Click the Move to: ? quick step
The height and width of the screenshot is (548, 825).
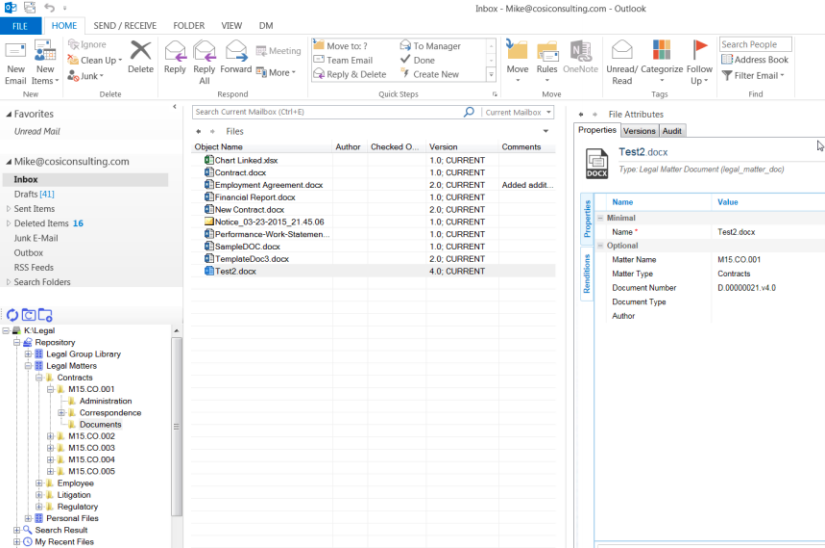340,46
